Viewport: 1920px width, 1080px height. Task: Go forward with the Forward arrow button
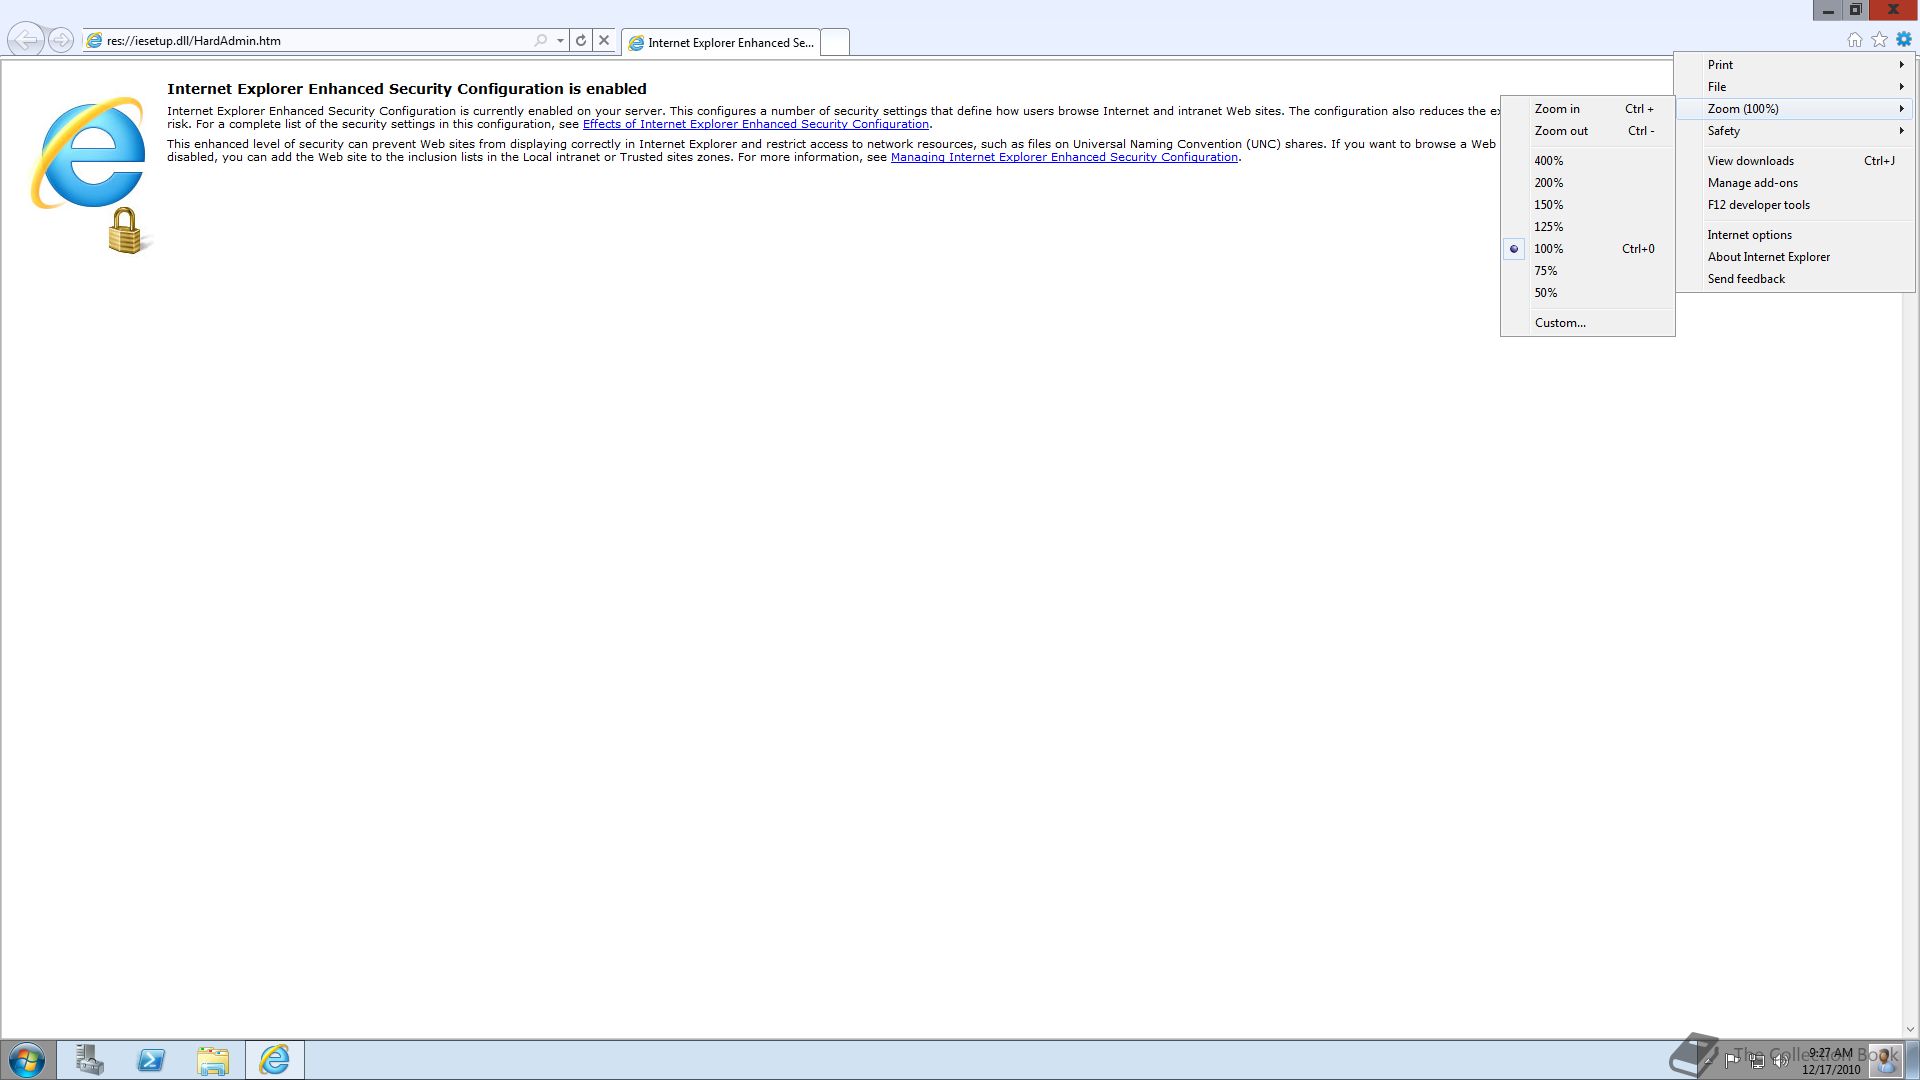(61, 40)
